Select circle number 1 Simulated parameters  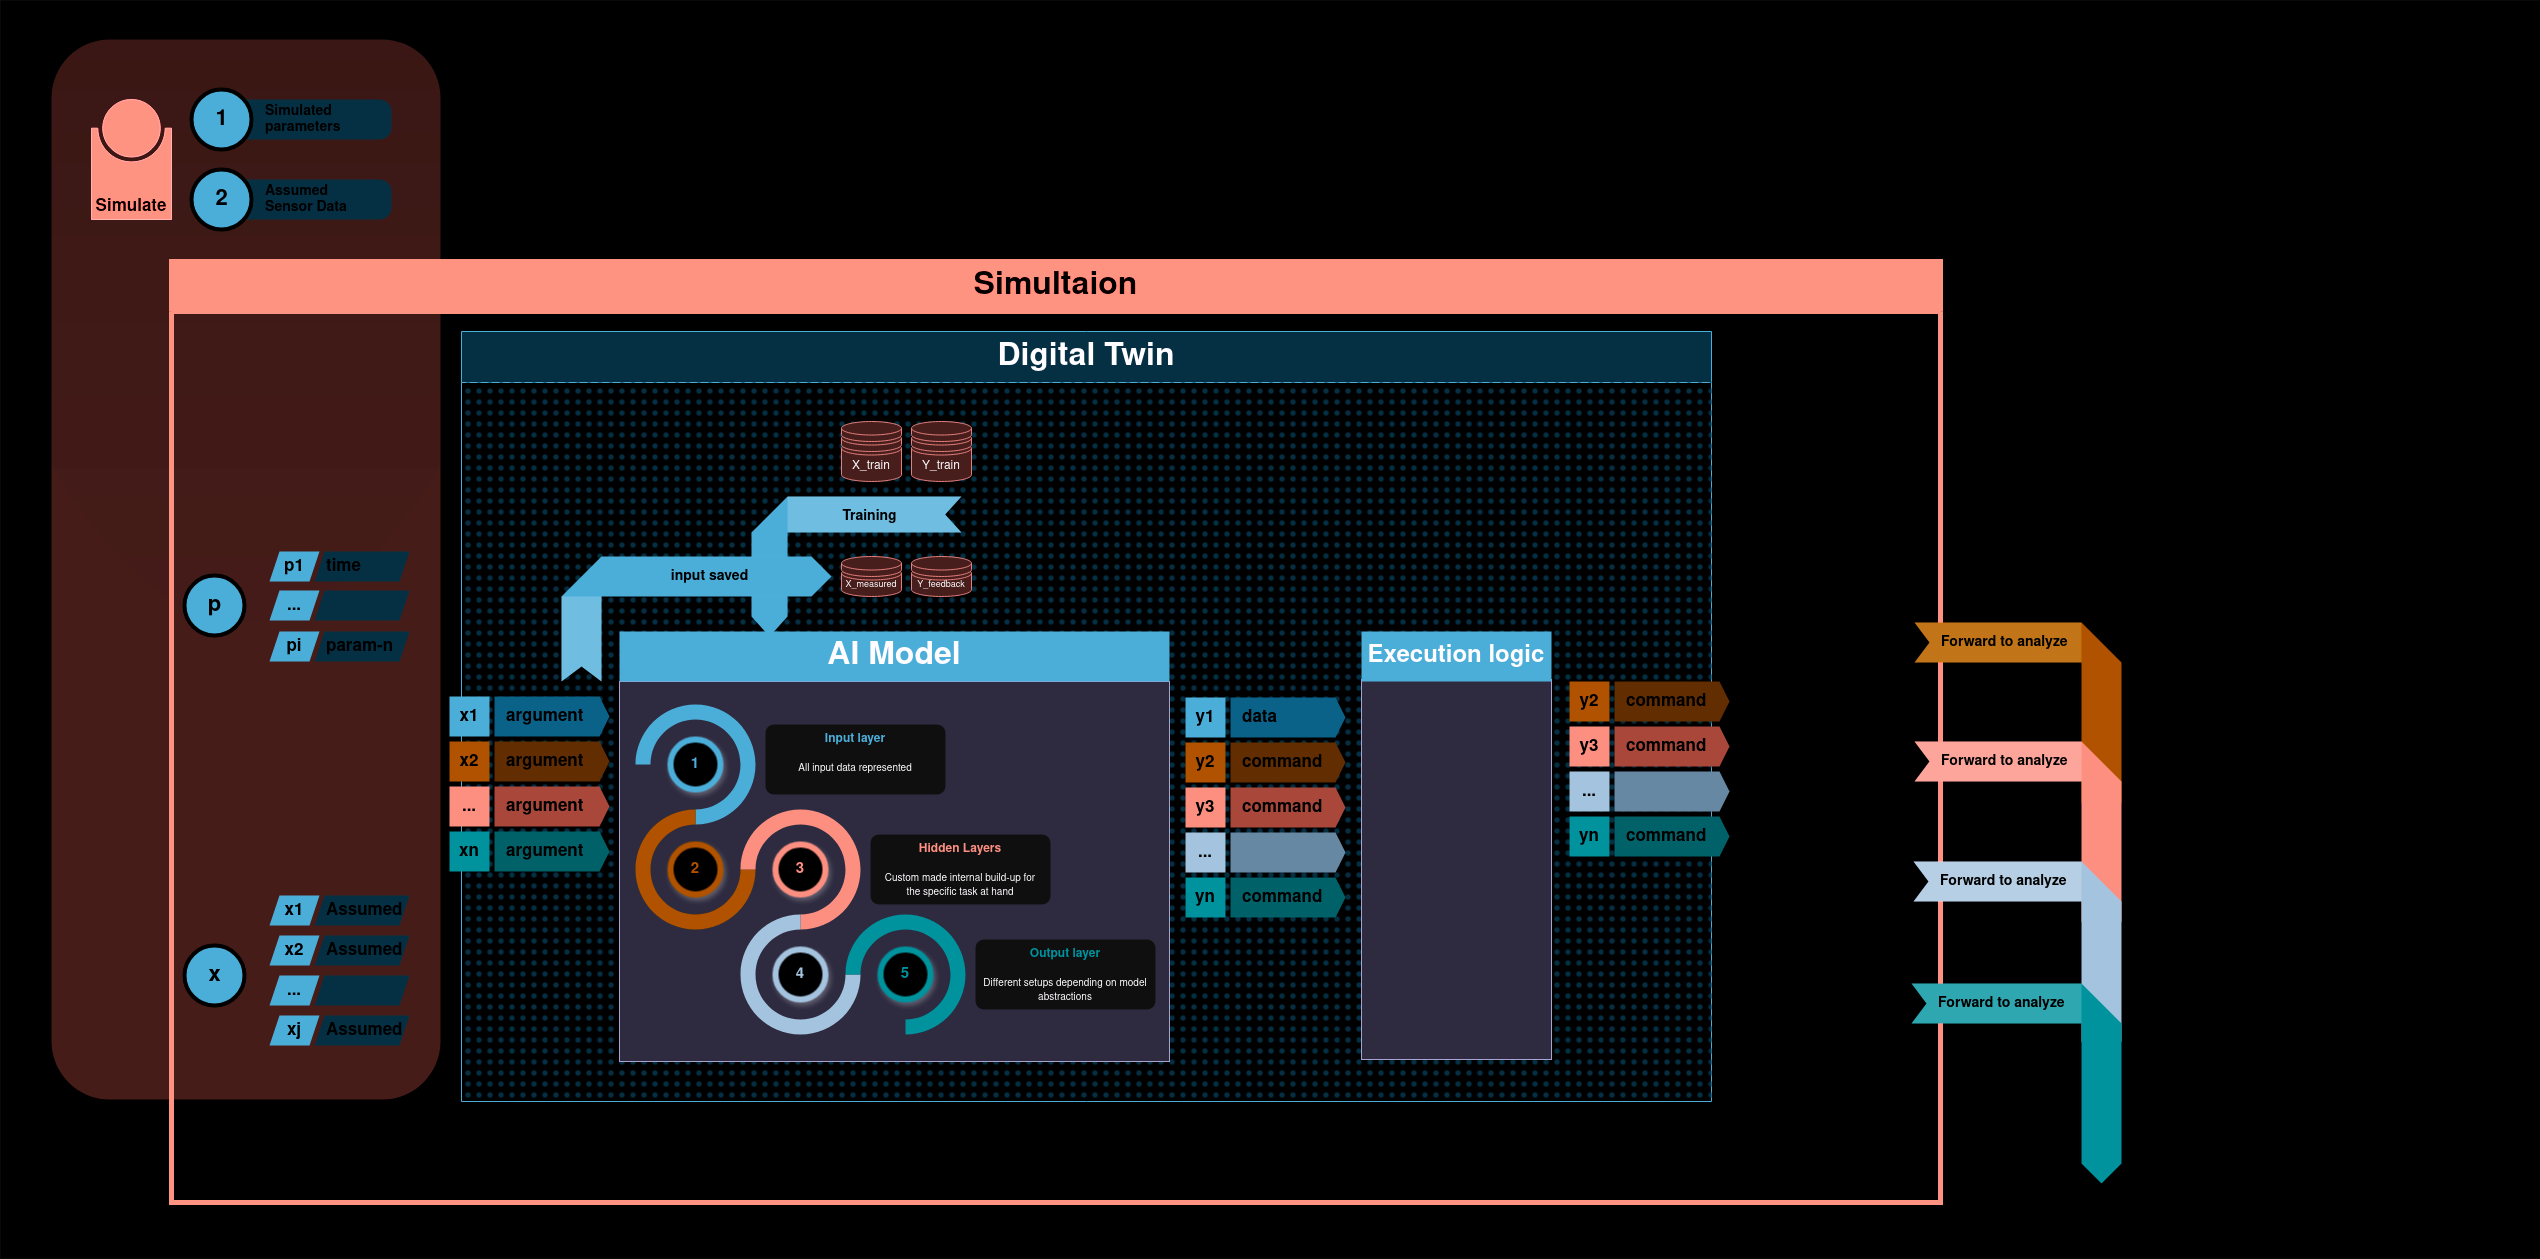(221, 119)
